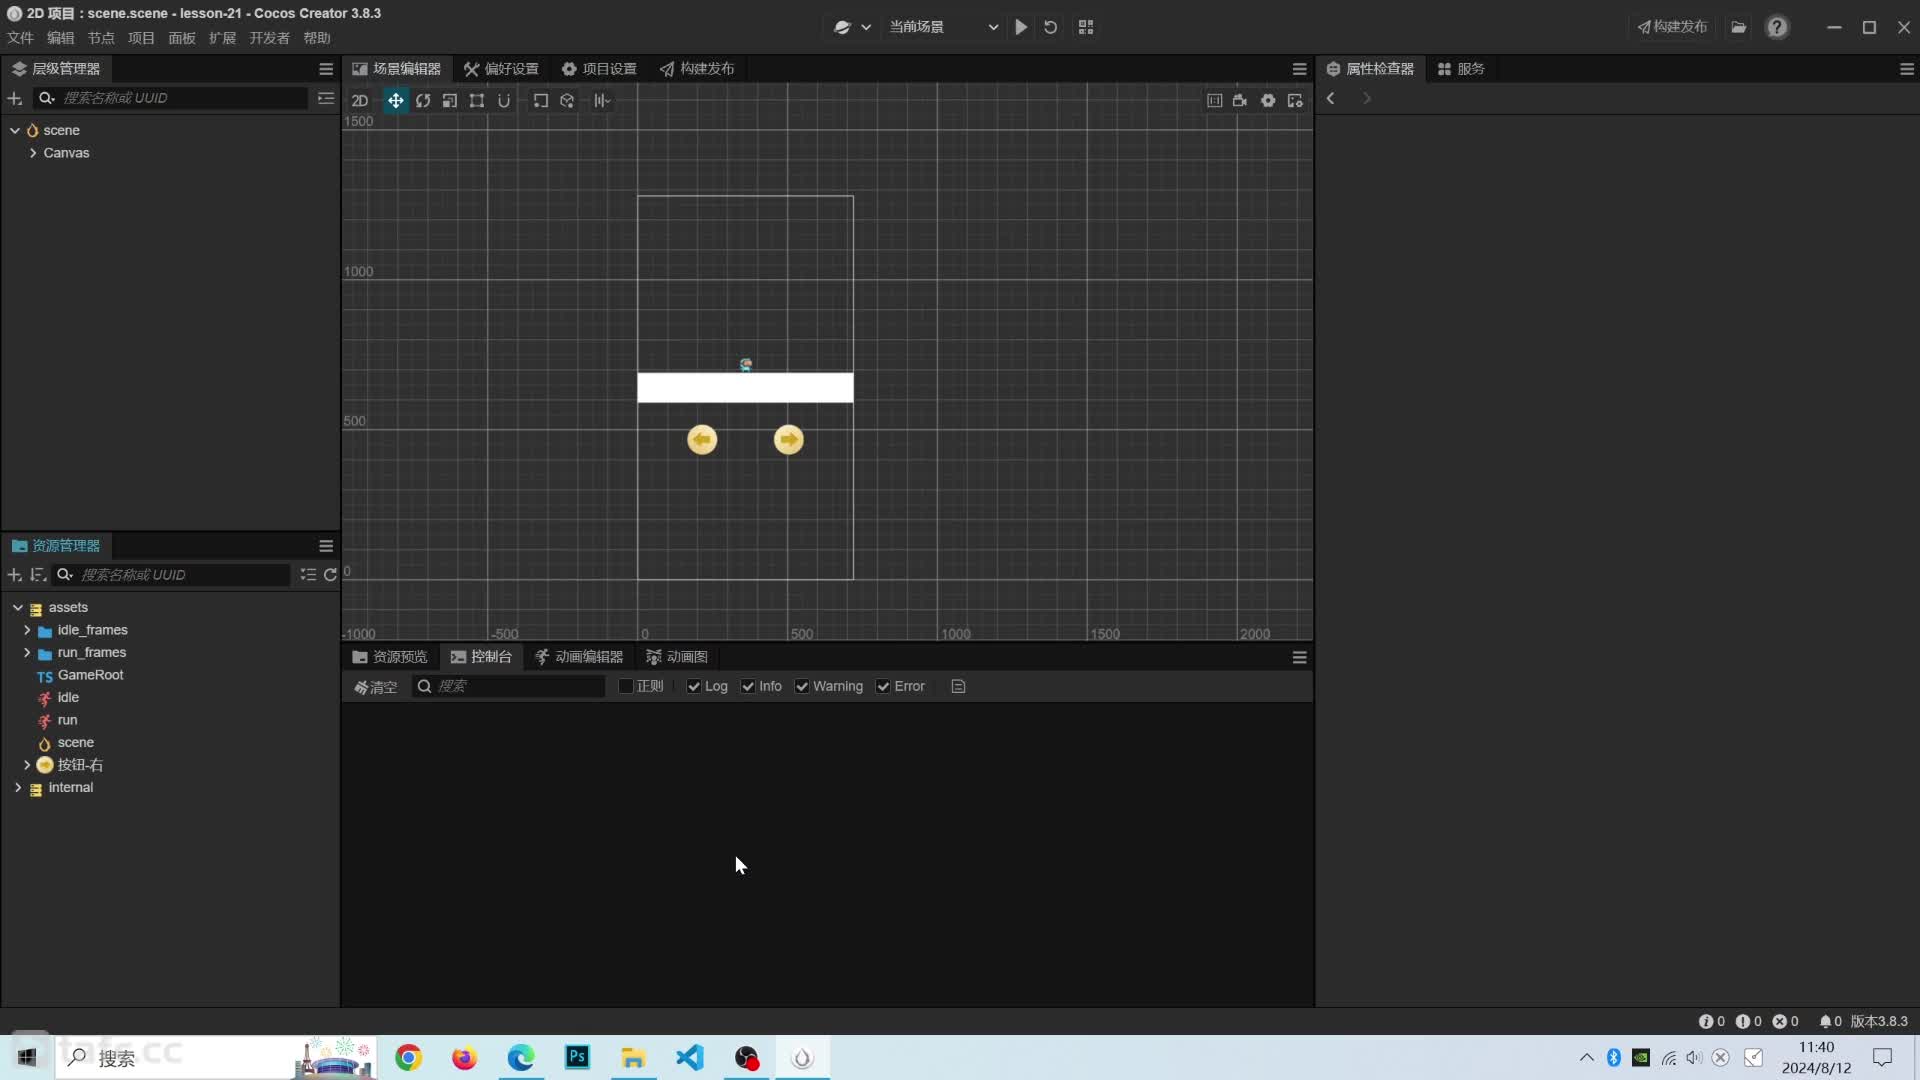1920x1080 pixels.
Task: Click the scene view image-settings icon
Action: (x=1295, y=101)
